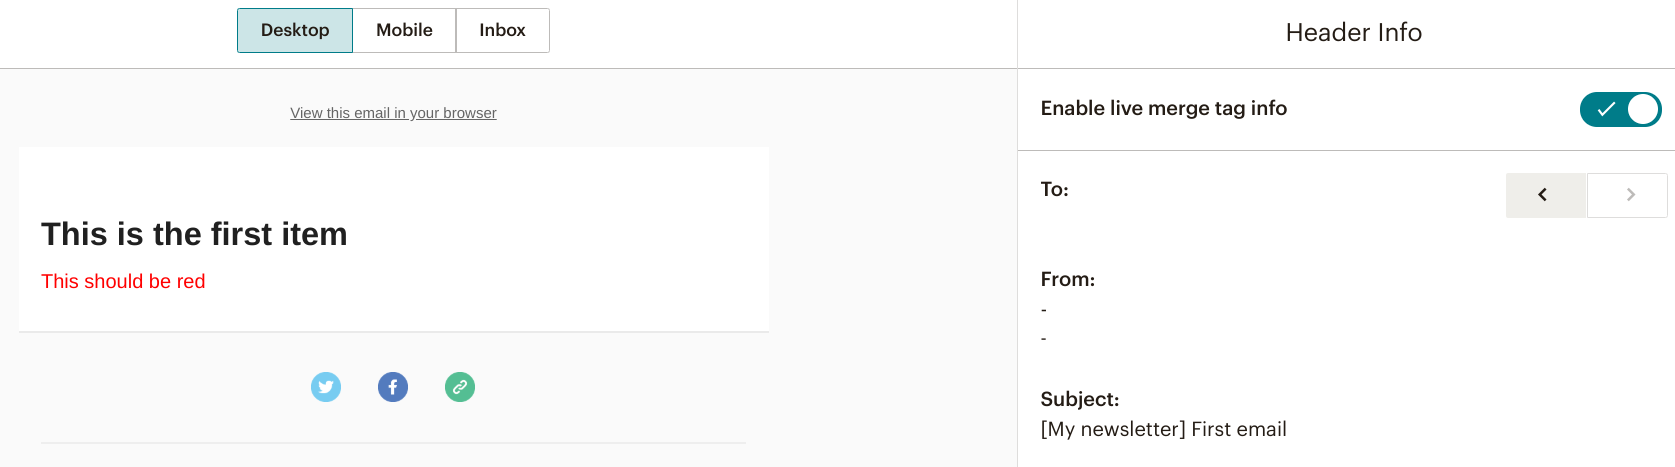1675x467 pixels.
Task: Click the 'Enable live merge tag info' label
Action: [x=1163, y=108]
